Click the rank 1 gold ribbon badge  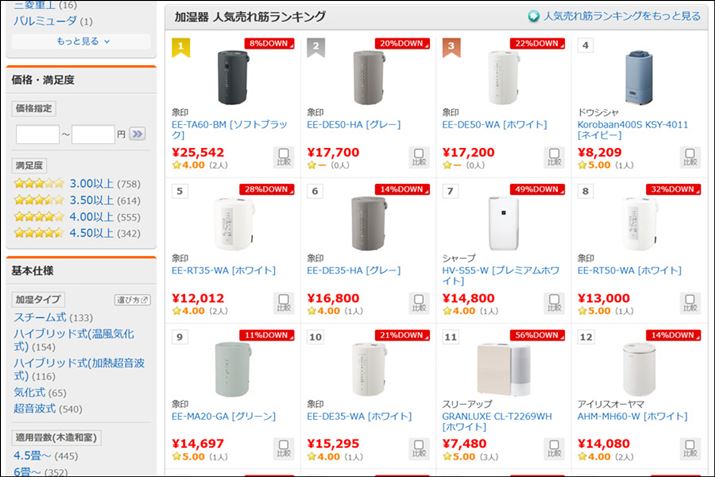(x=181, y=46)
